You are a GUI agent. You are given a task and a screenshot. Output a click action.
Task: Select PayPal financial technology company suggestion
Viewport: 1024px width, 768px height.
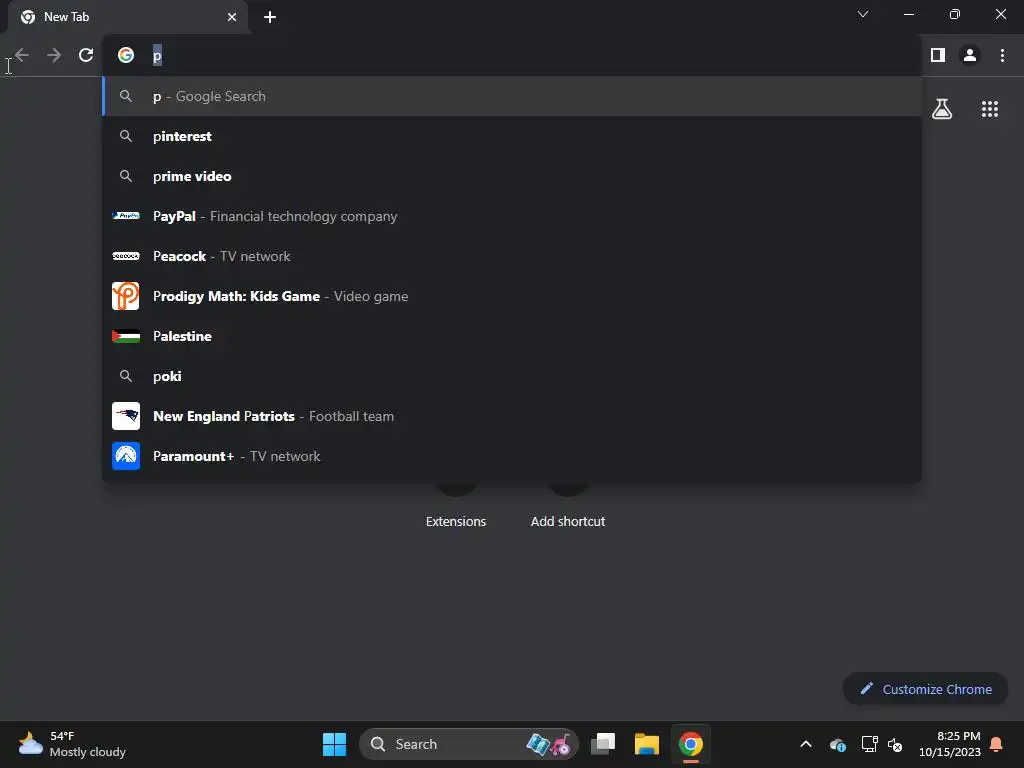coord(512,216)
